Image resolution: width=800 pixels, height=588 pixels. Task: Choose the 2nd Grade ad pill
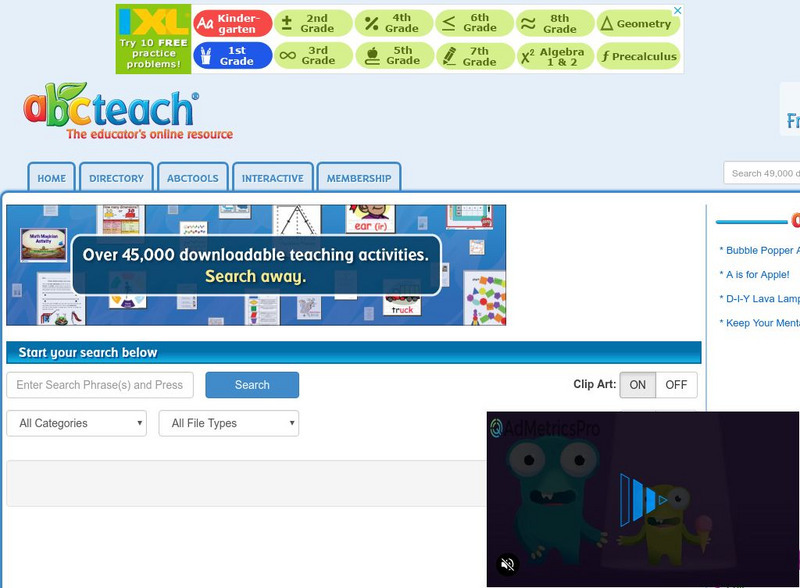pyautogui.click(x=313, y=23)
